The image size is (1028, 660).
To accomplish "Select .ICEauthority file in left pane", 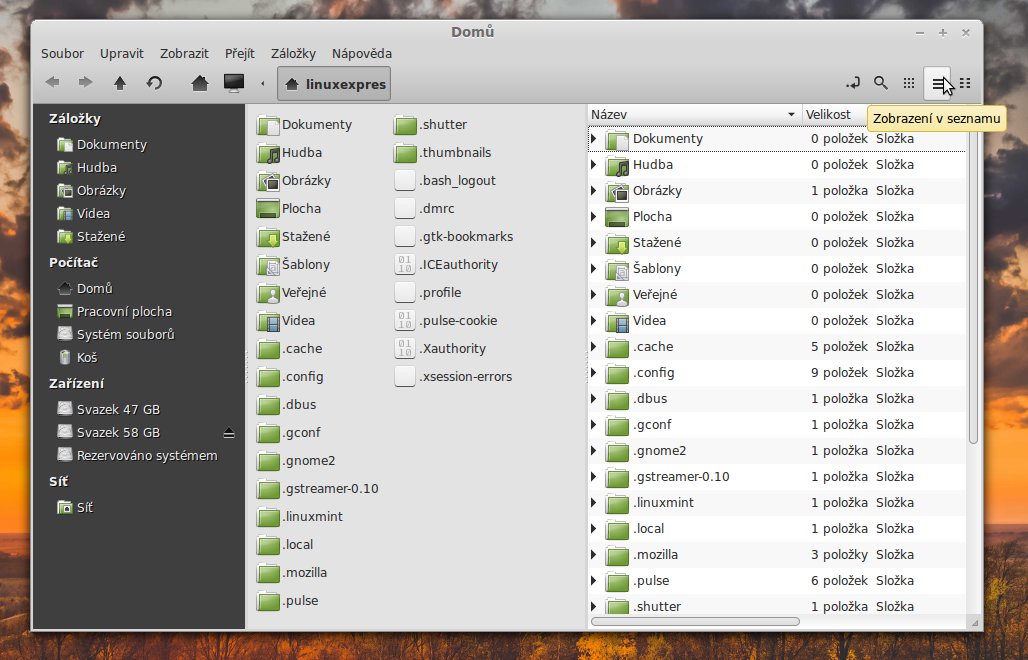I will (x=446, y=265).
